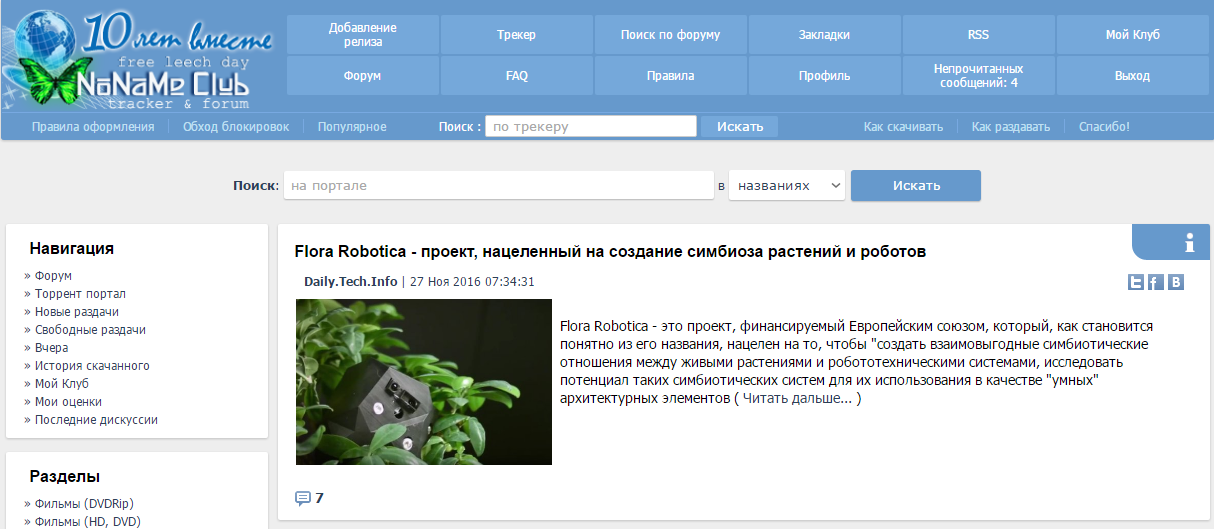Open Спасибо! link

[x=1104, y=127]
